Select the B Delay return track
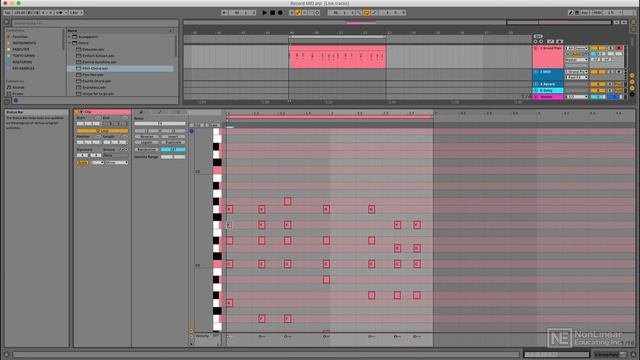Viewport: 640px width, 360px height. tap(548, 91)
